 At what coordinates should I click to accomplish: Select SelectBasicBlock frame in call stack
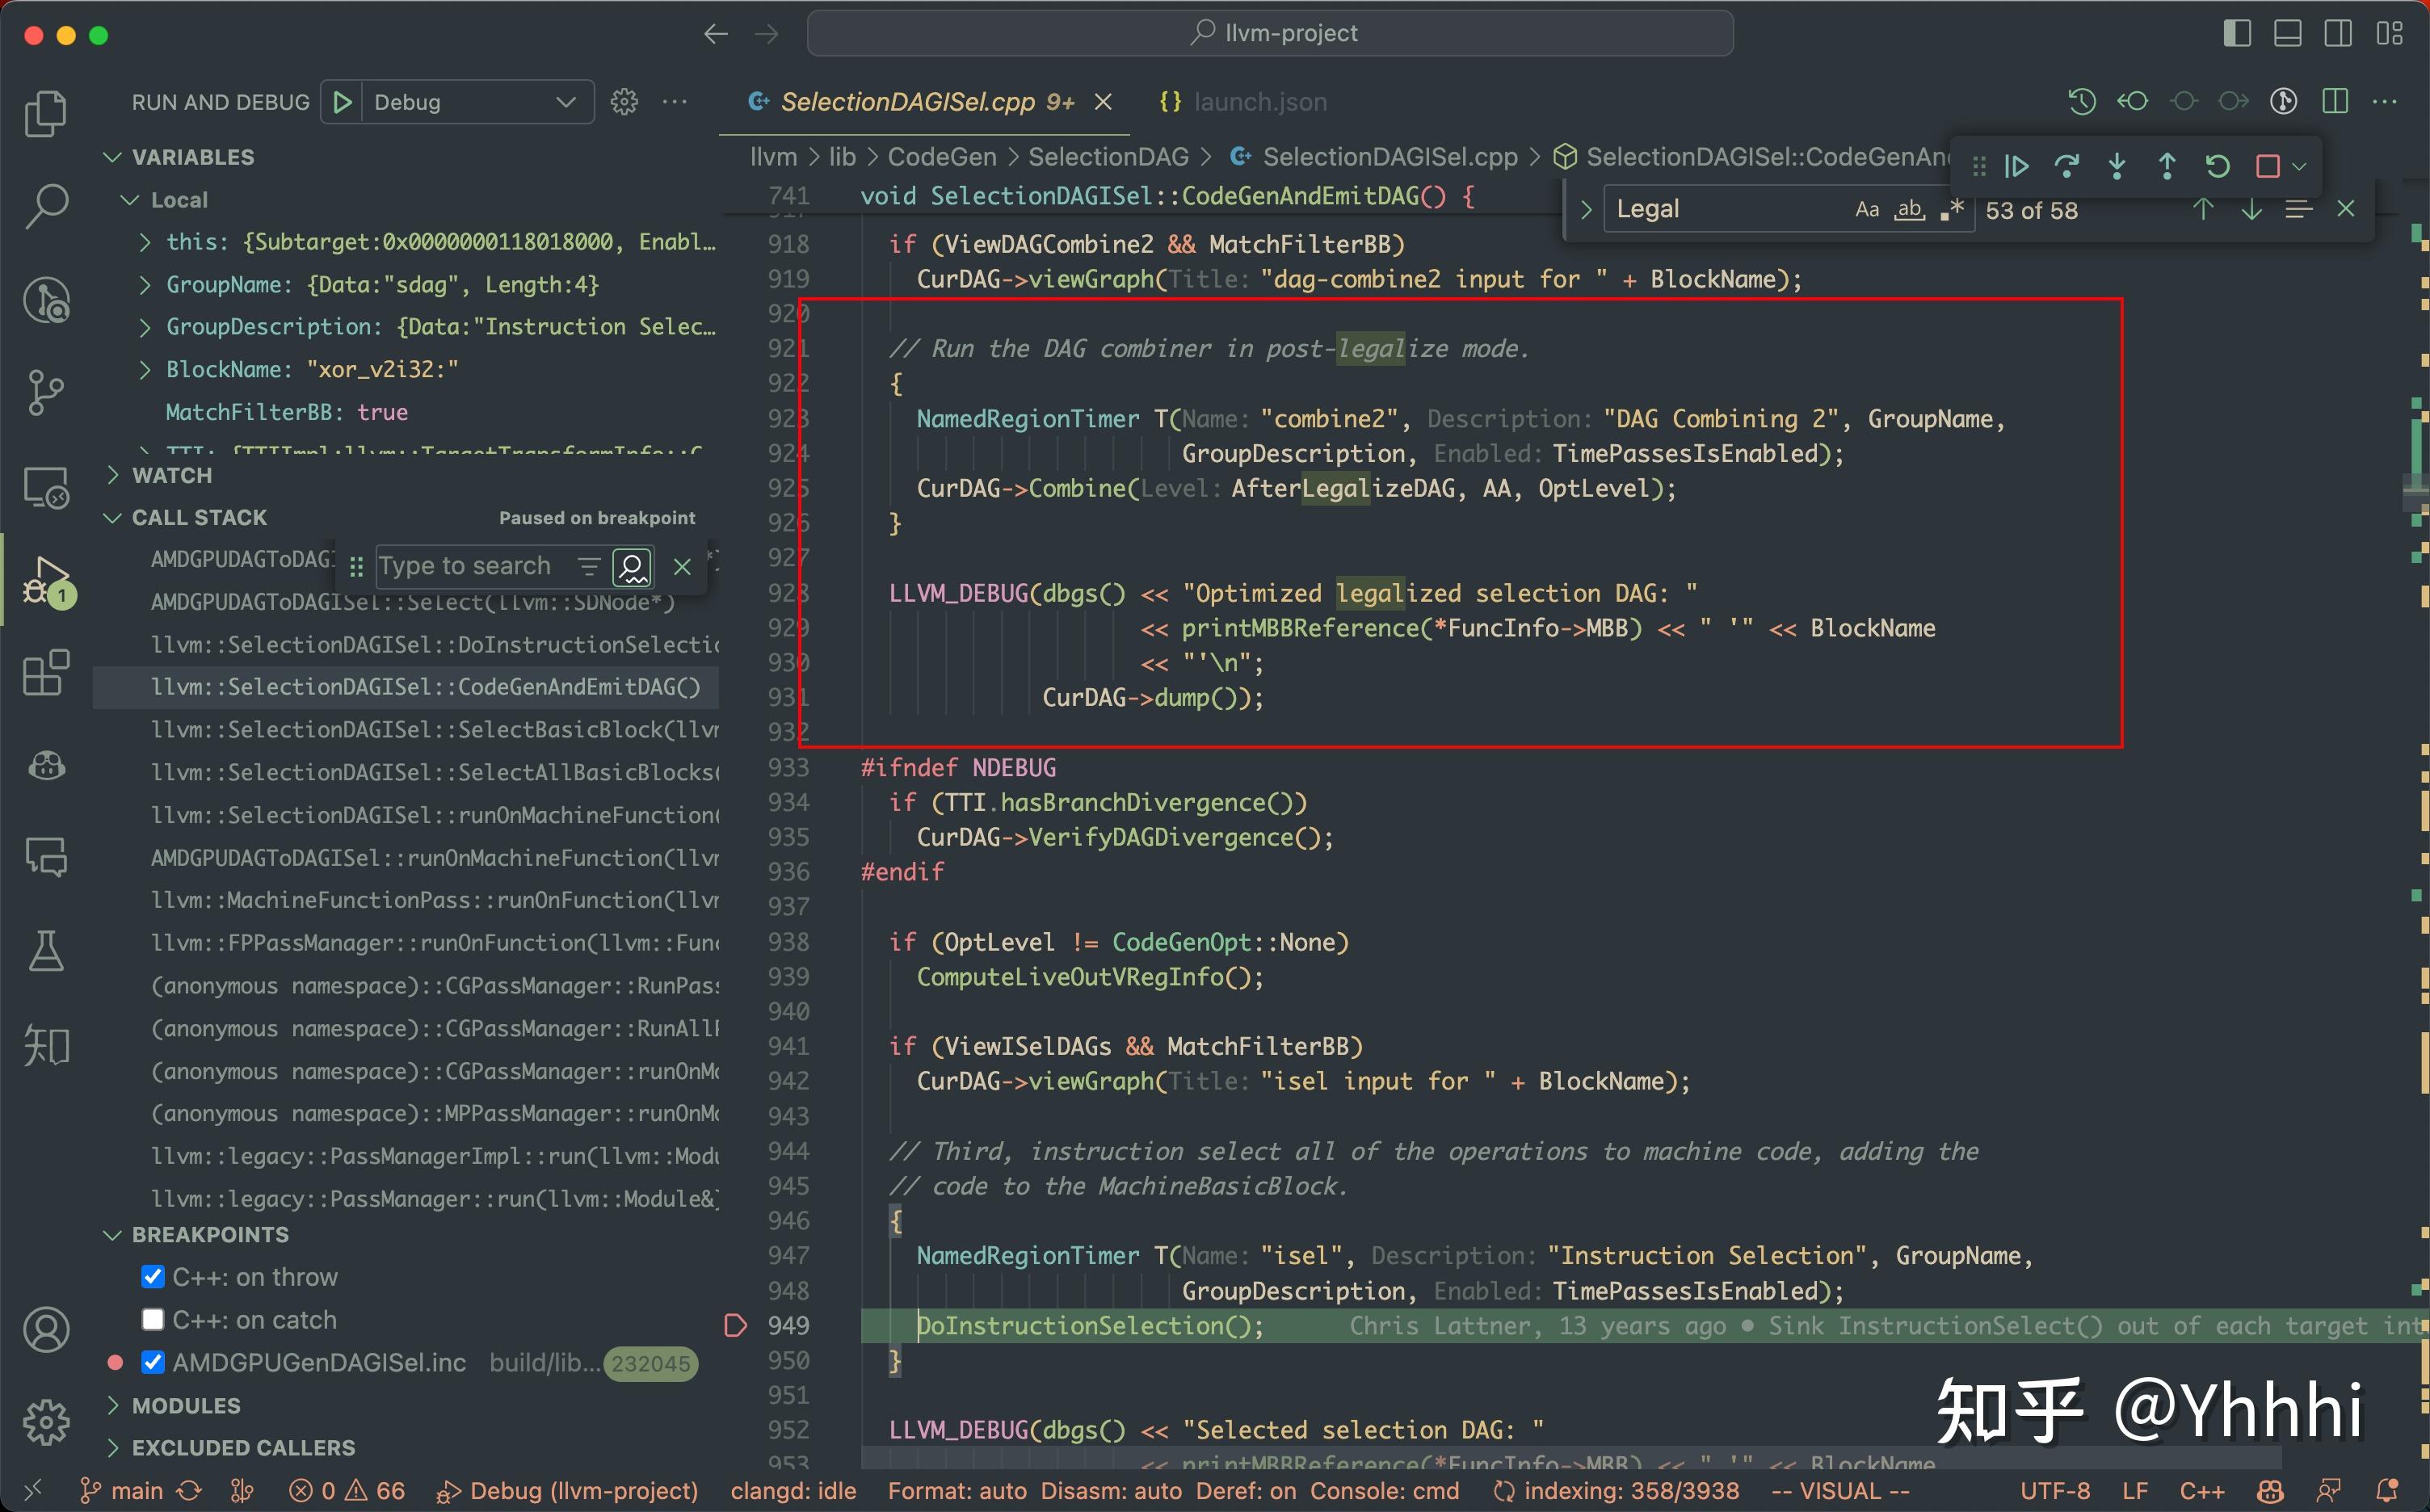434,730
